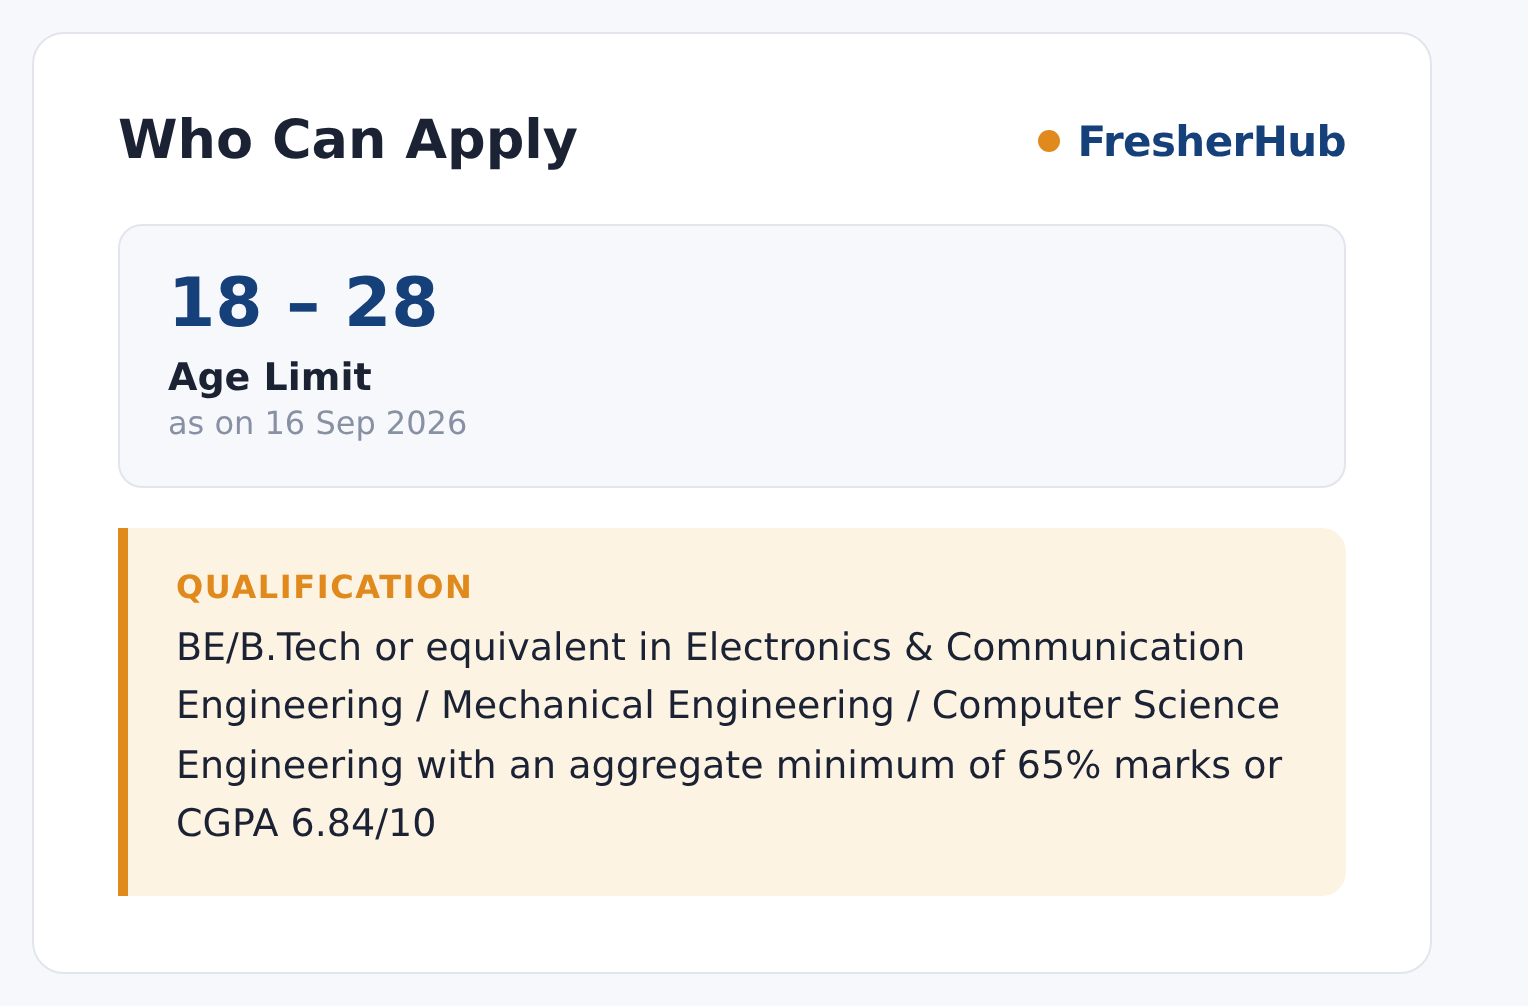Click the orange left bar on qualification box
Image resolution: width=1528 pixels, height=1006 pixels.
(123, 712)
